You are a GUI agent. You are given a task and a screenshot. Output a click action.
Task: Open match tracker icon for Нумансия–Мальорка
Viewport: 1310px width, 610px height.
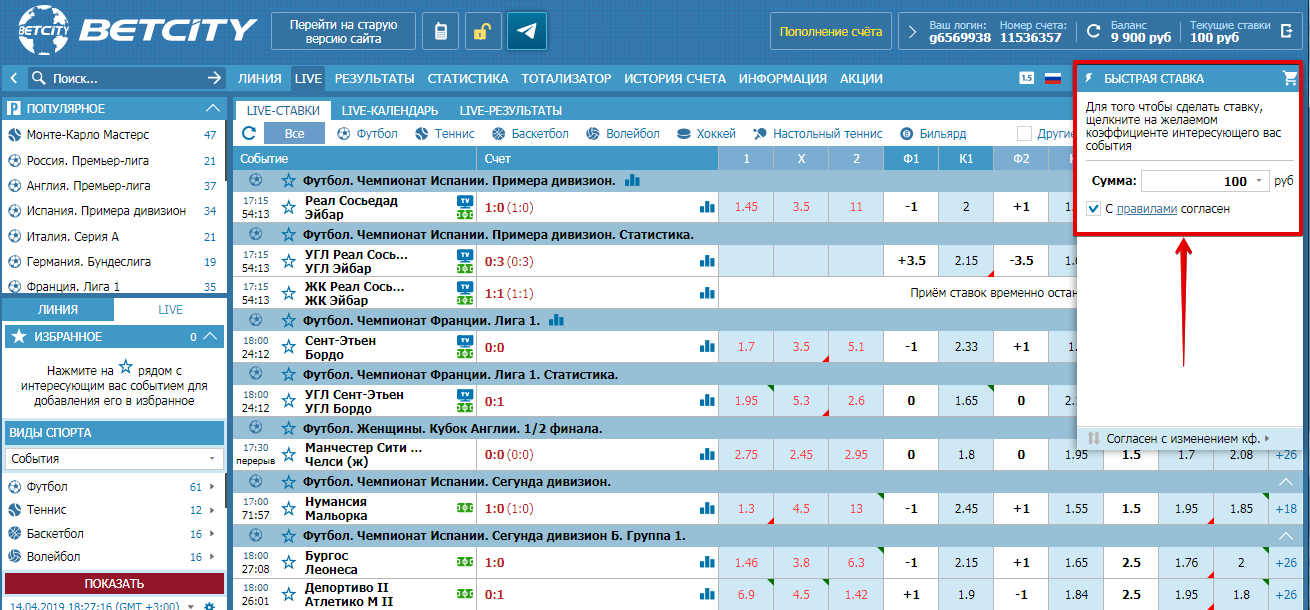pyautogui.click(x=465, y=508)
